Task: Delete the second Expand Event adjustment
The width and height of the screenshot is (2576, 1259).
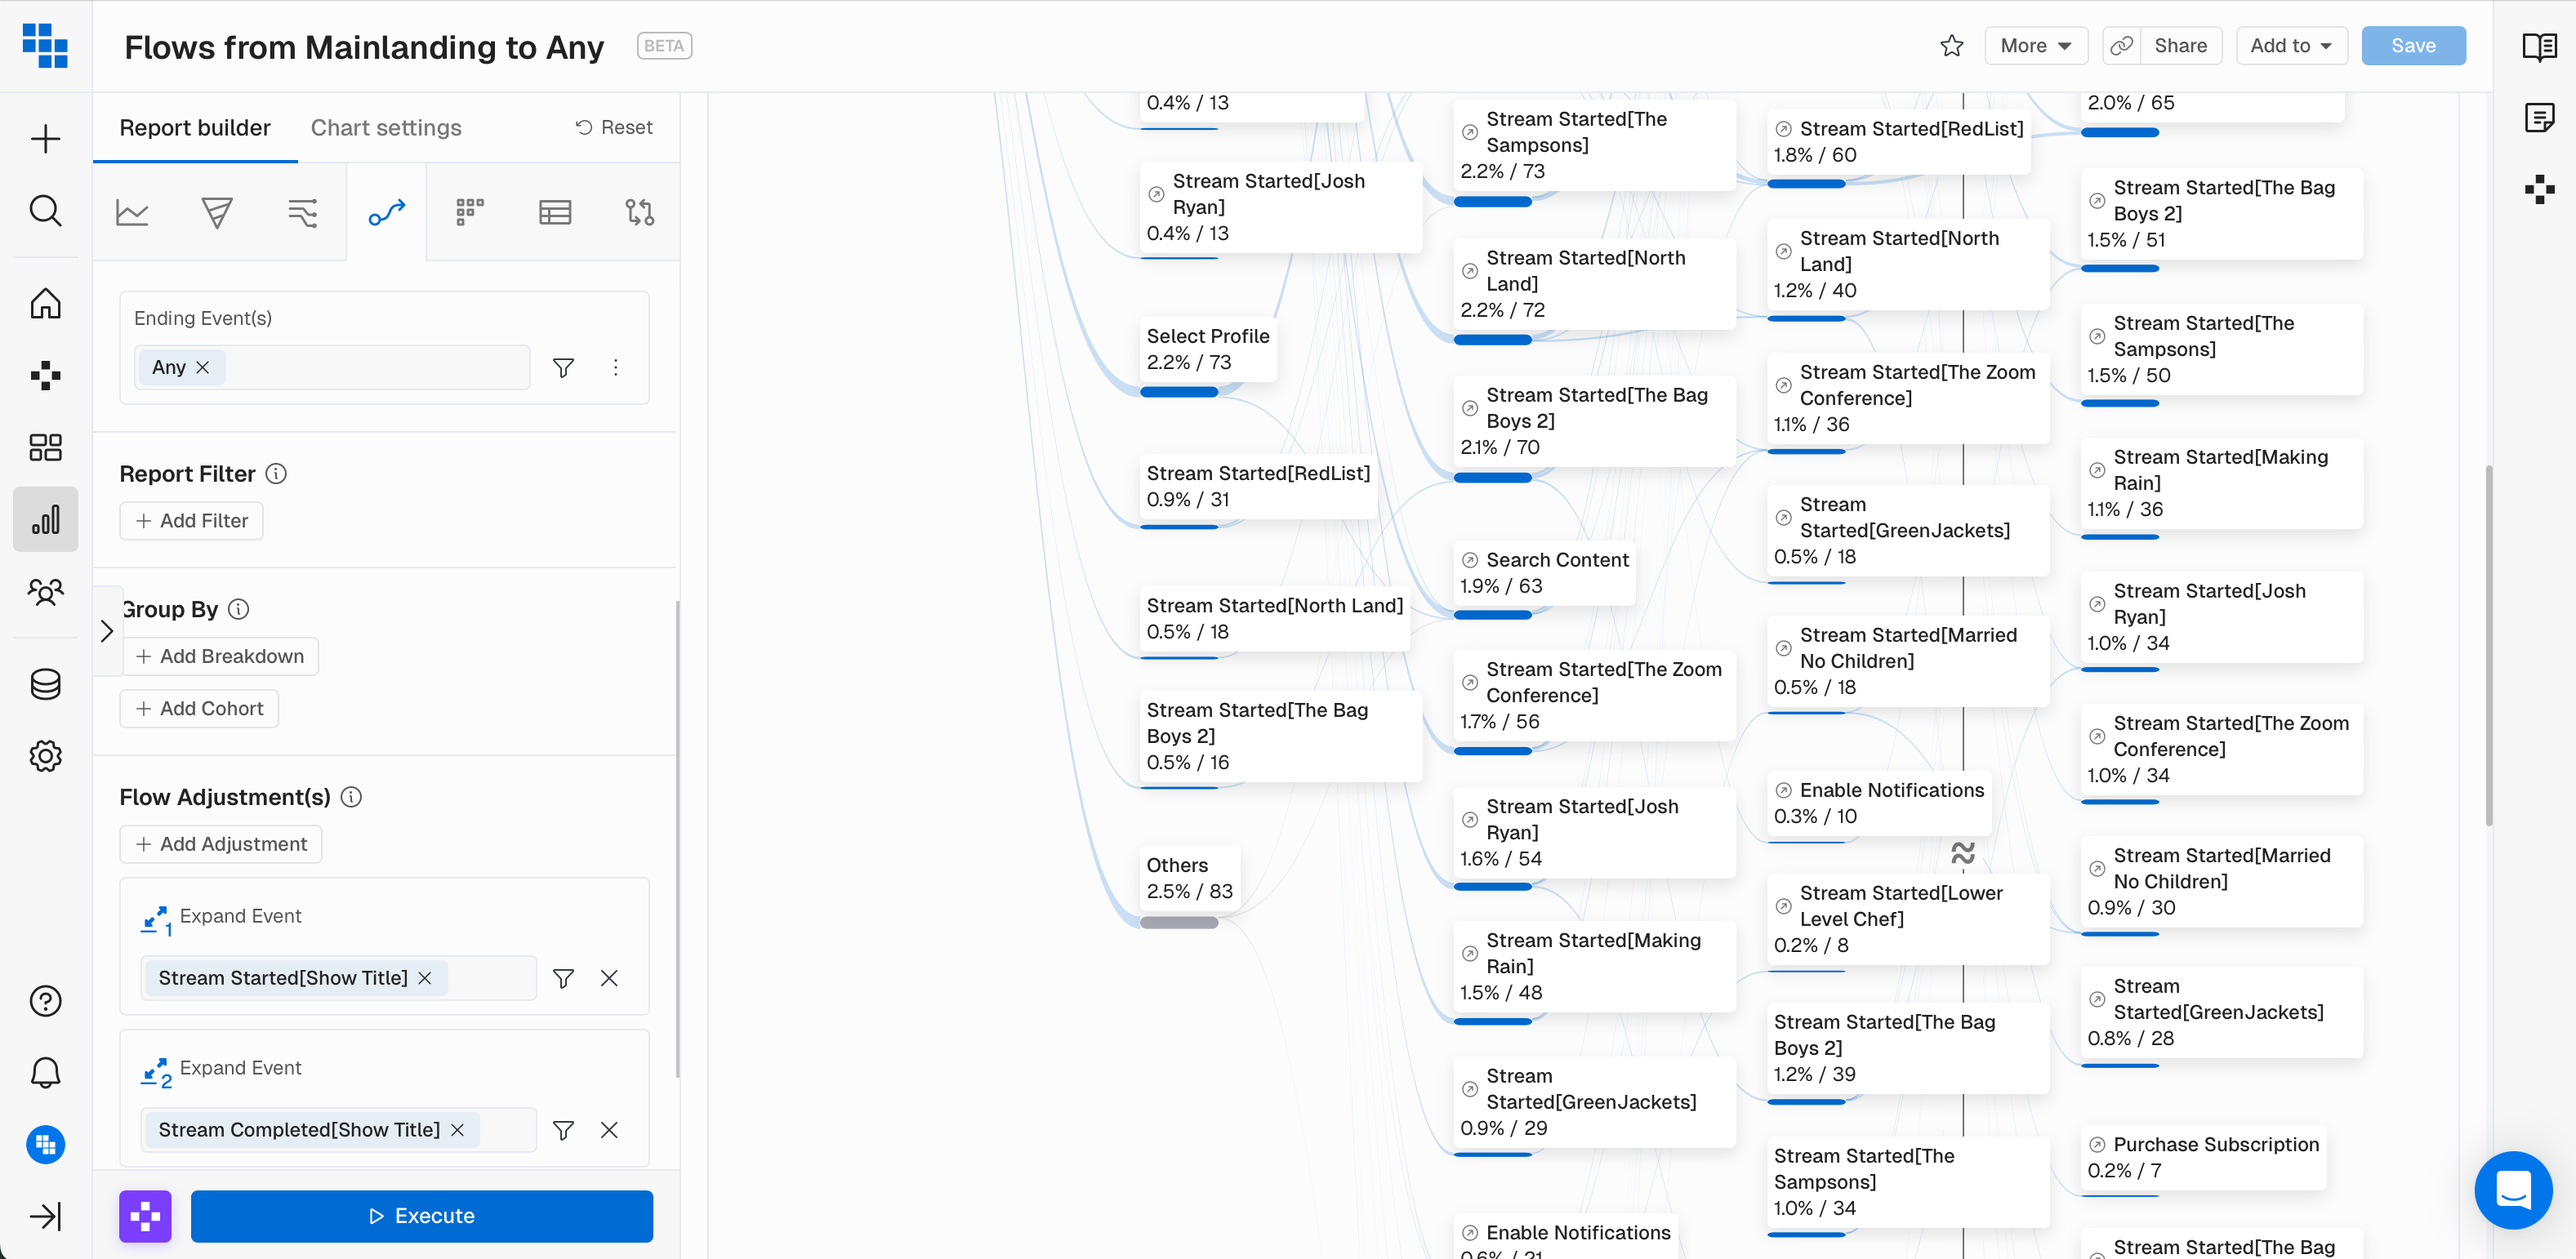Action: [x=609, y=1130]
